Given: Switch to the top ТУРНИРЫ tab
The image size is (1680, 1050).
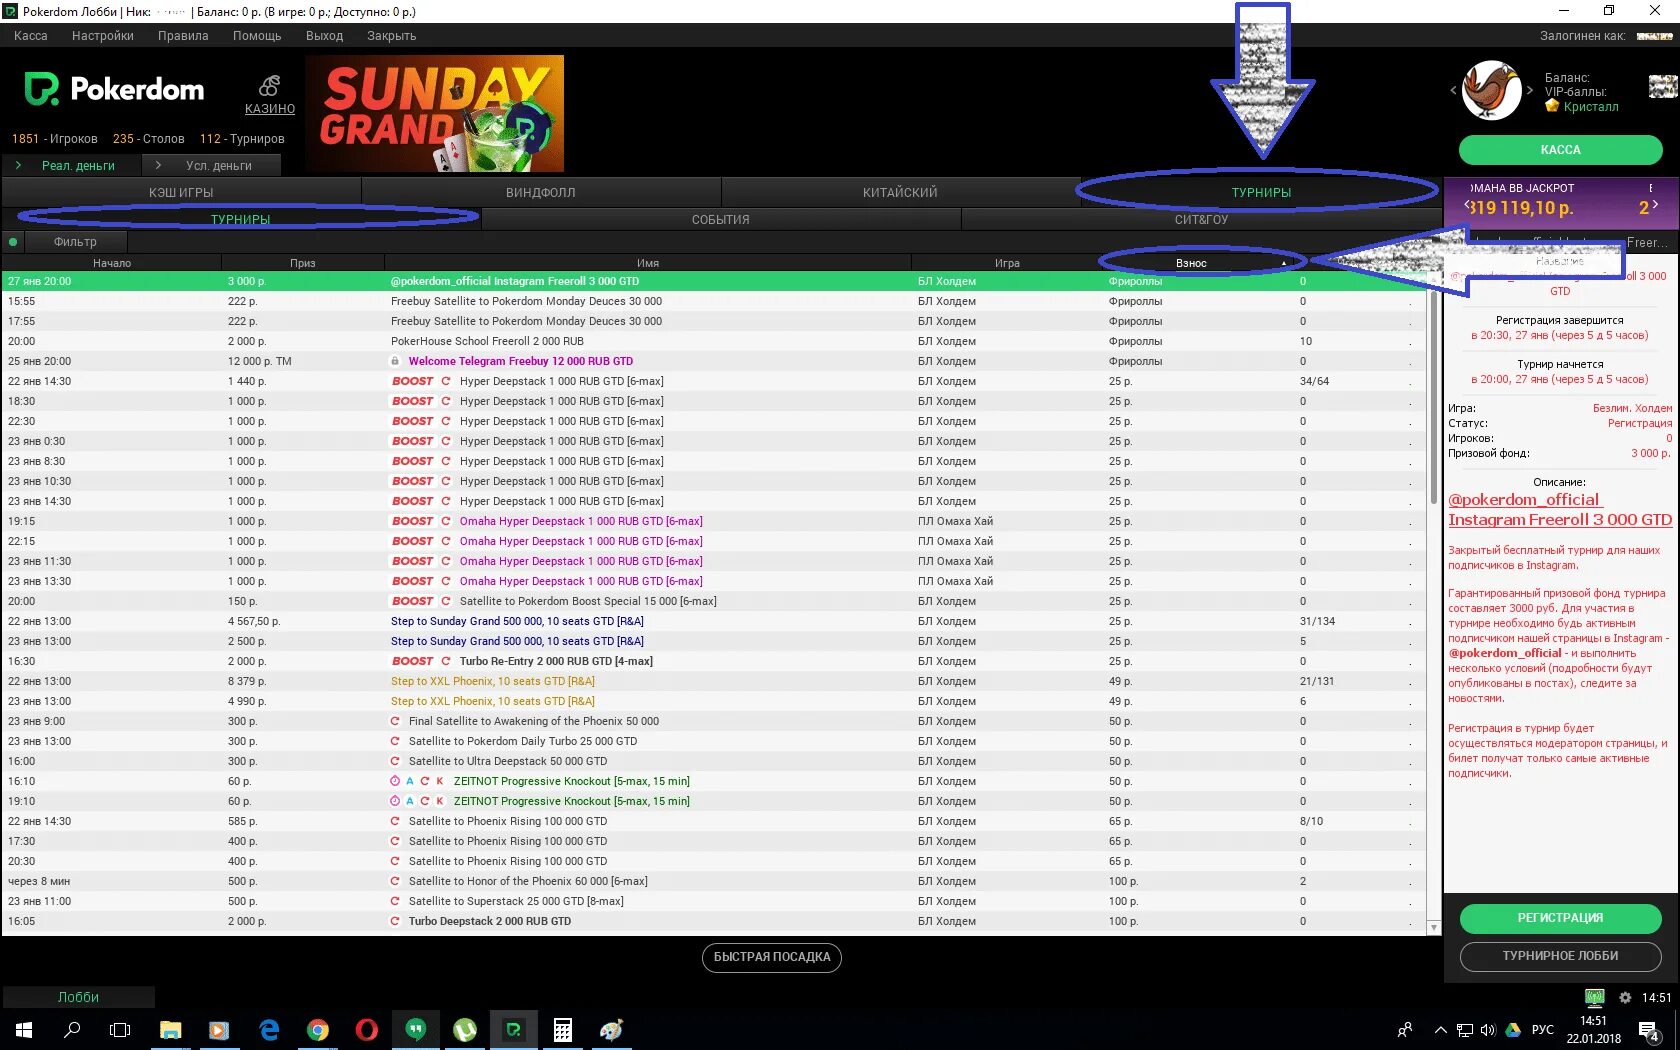Looking at the screenshot, I should (x=1261, y=192).
